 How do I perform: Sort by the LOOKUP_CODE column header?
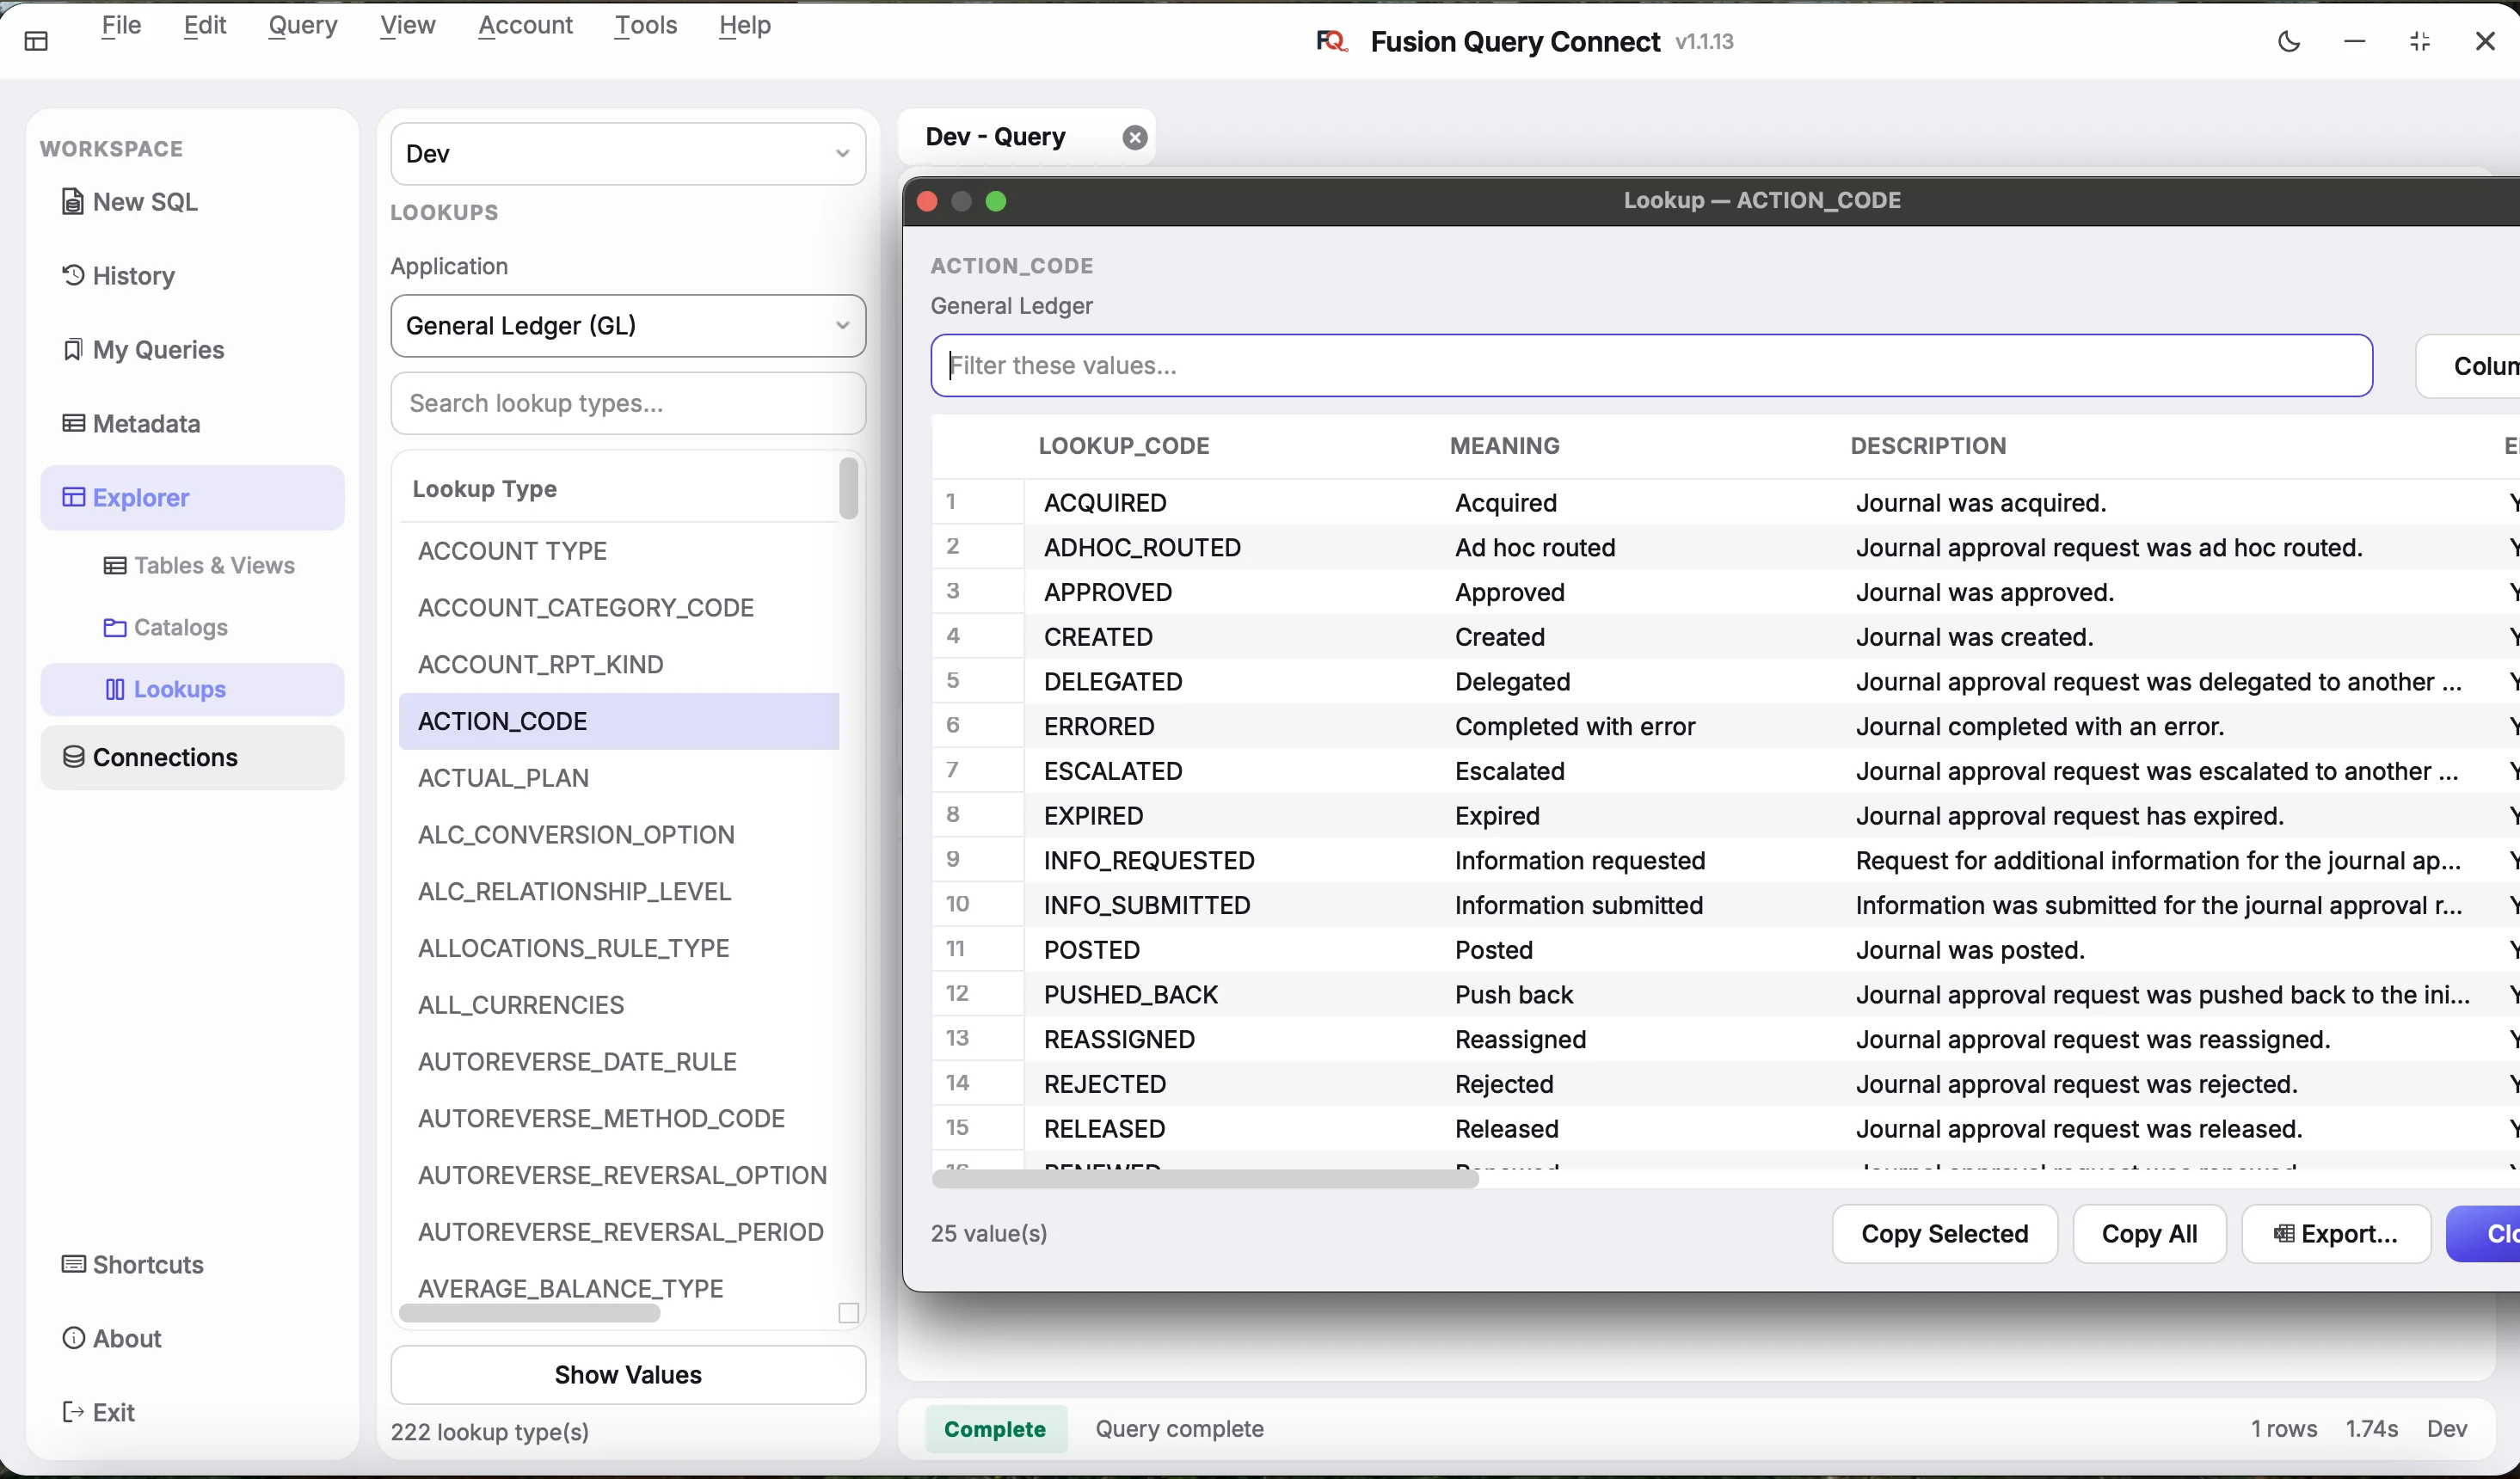pyautogui.click(x=1124, y=446)
